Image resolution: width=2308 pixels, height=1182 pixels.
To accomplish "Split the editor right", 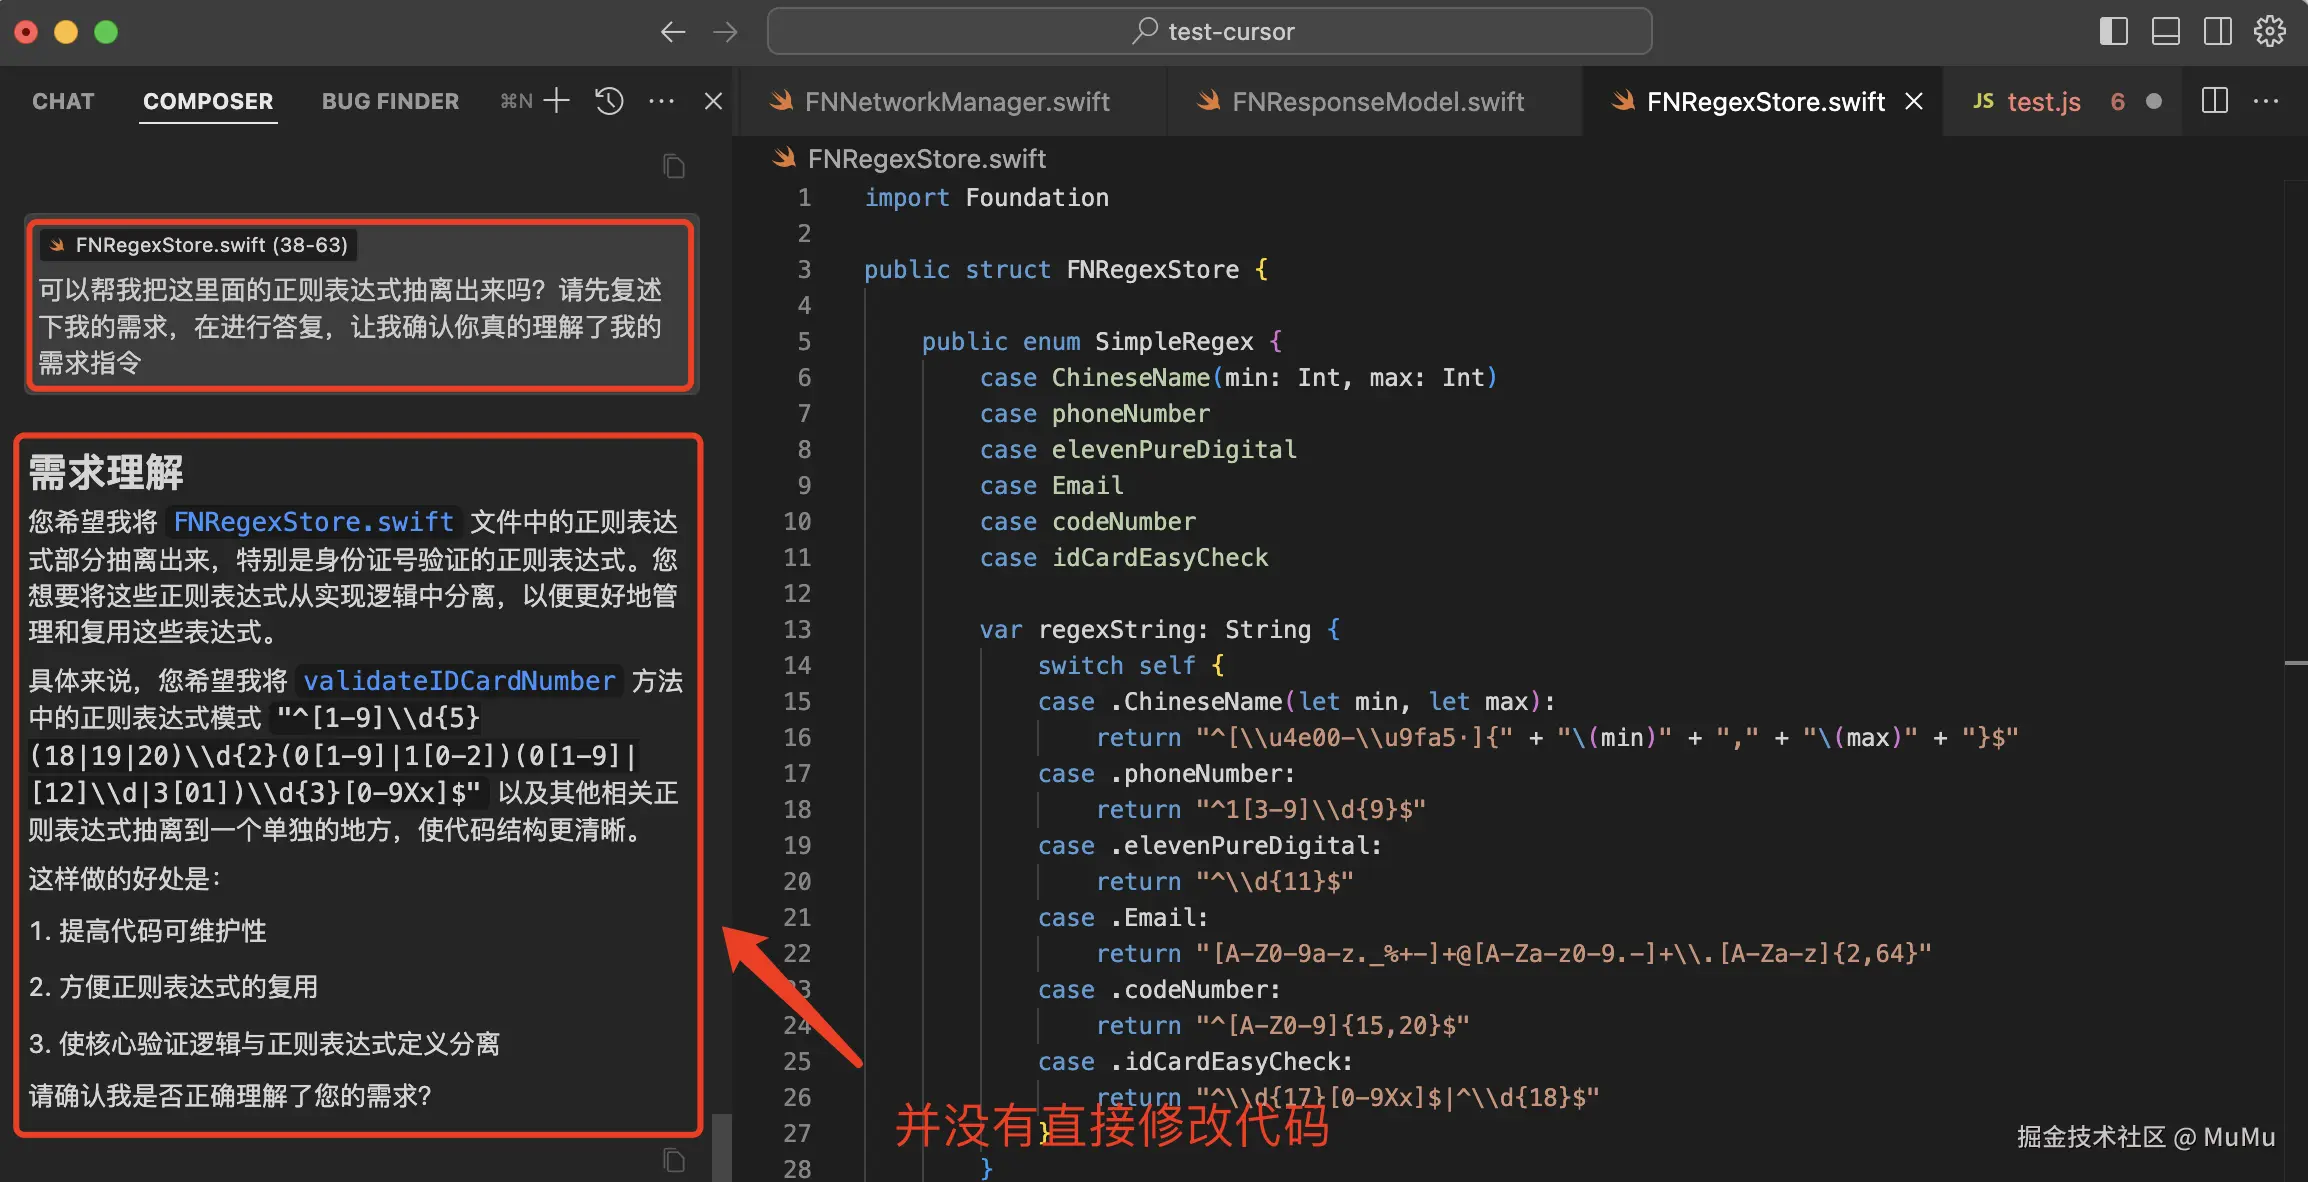I will pos(2214,100).
